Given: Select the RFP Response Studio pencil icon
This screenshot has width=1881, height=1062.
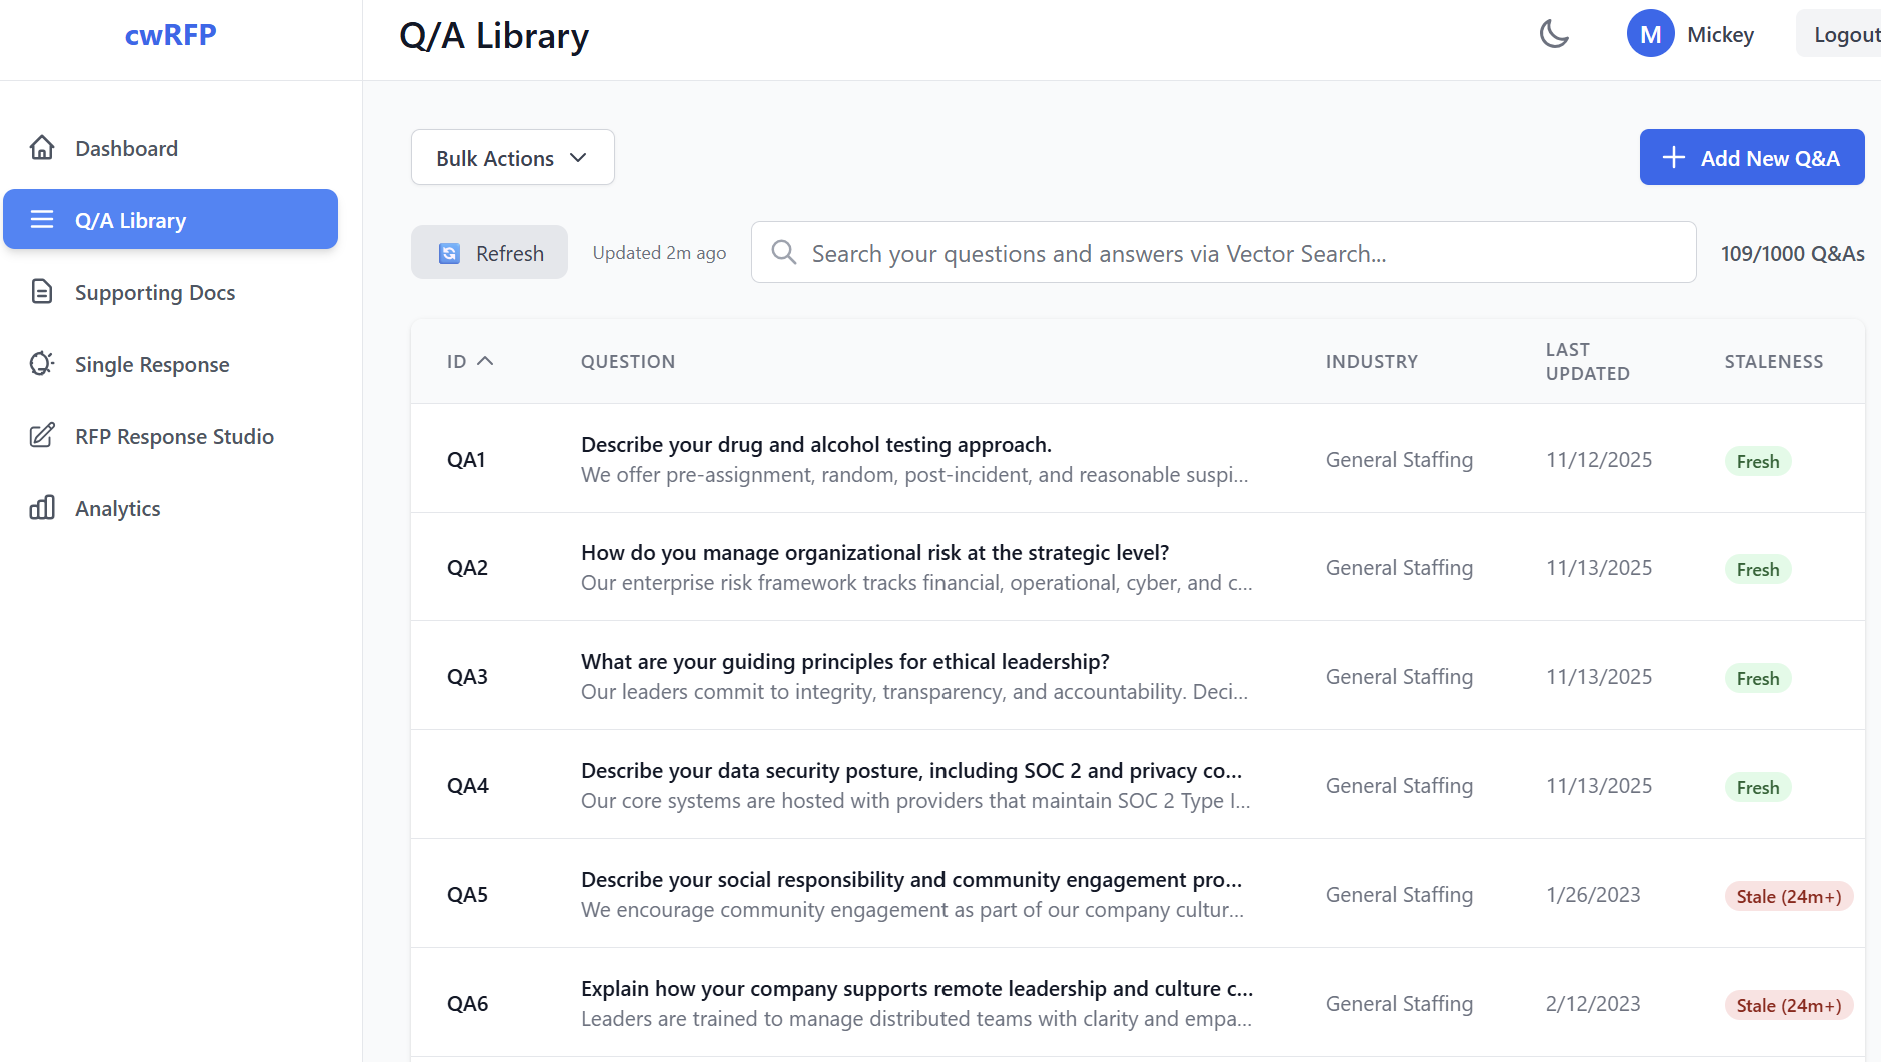Looking at the screenshot, I should (x=41, y=436).
